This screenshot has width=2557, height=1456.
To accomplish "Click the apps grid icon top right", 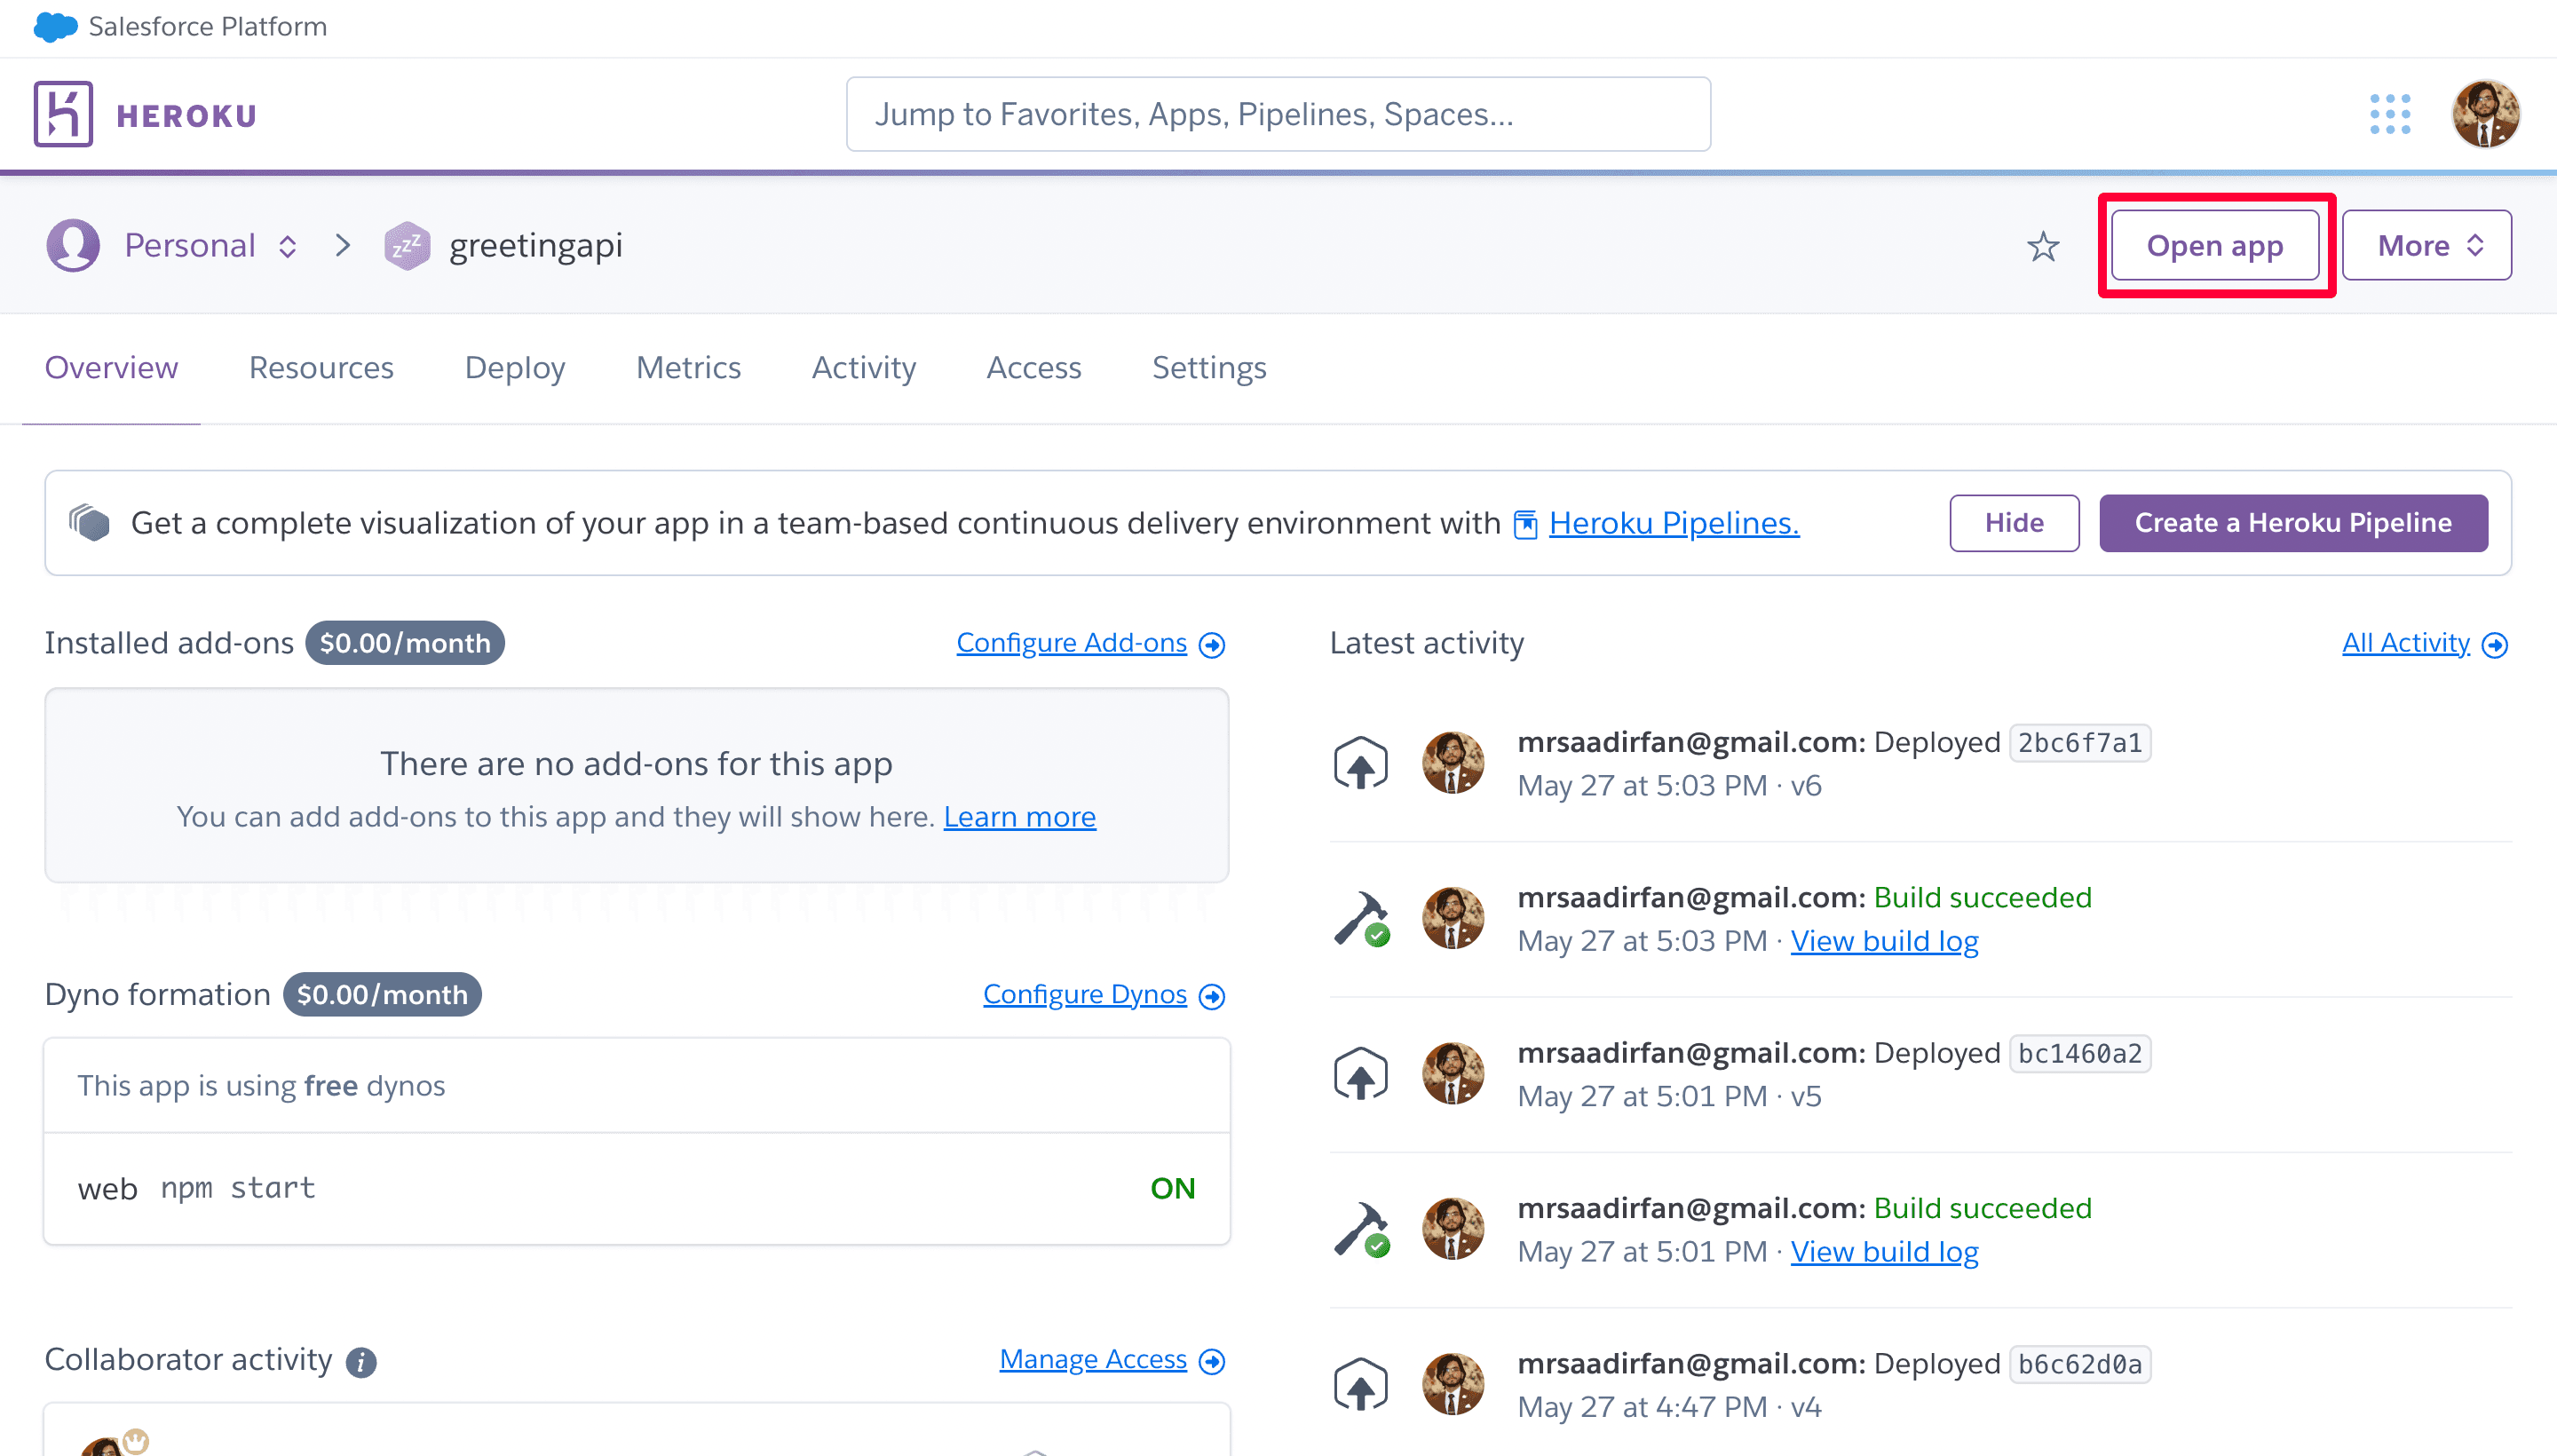I will [2390, 113].
